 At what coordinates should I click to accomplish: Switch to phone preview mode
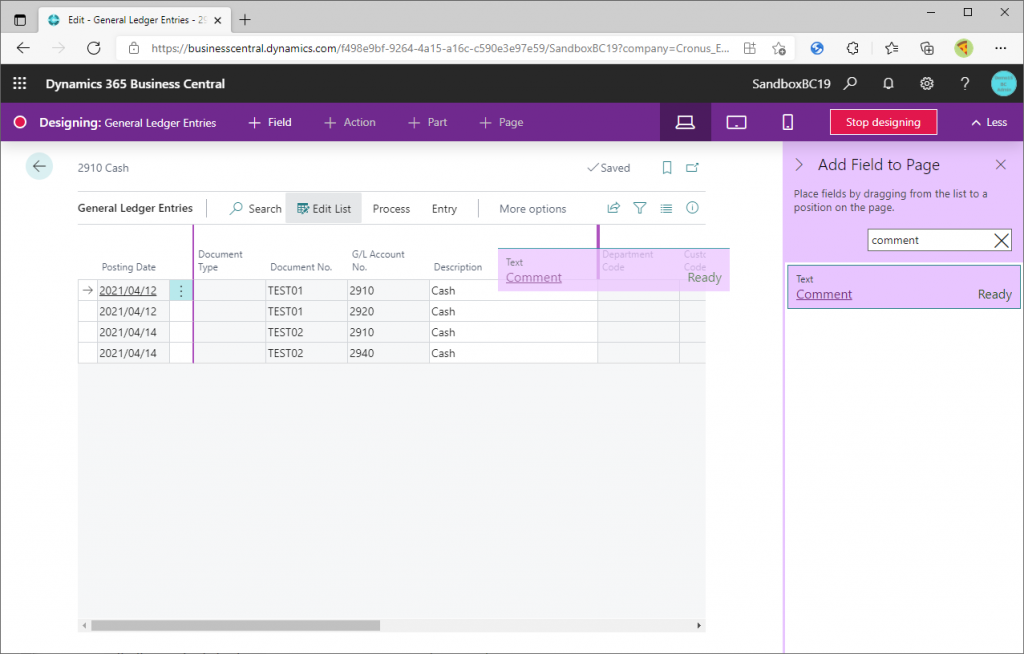coord(788,122)
